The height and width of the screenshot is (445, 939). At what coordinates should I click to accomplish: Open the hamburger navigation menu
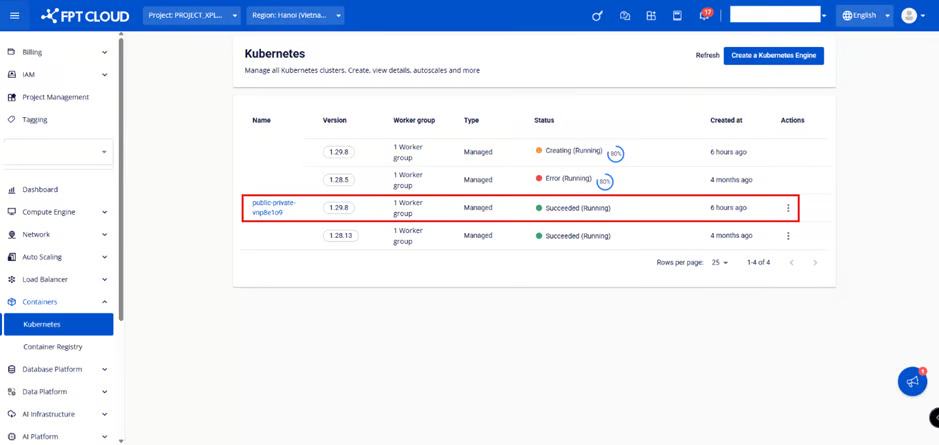coord(14,15)
